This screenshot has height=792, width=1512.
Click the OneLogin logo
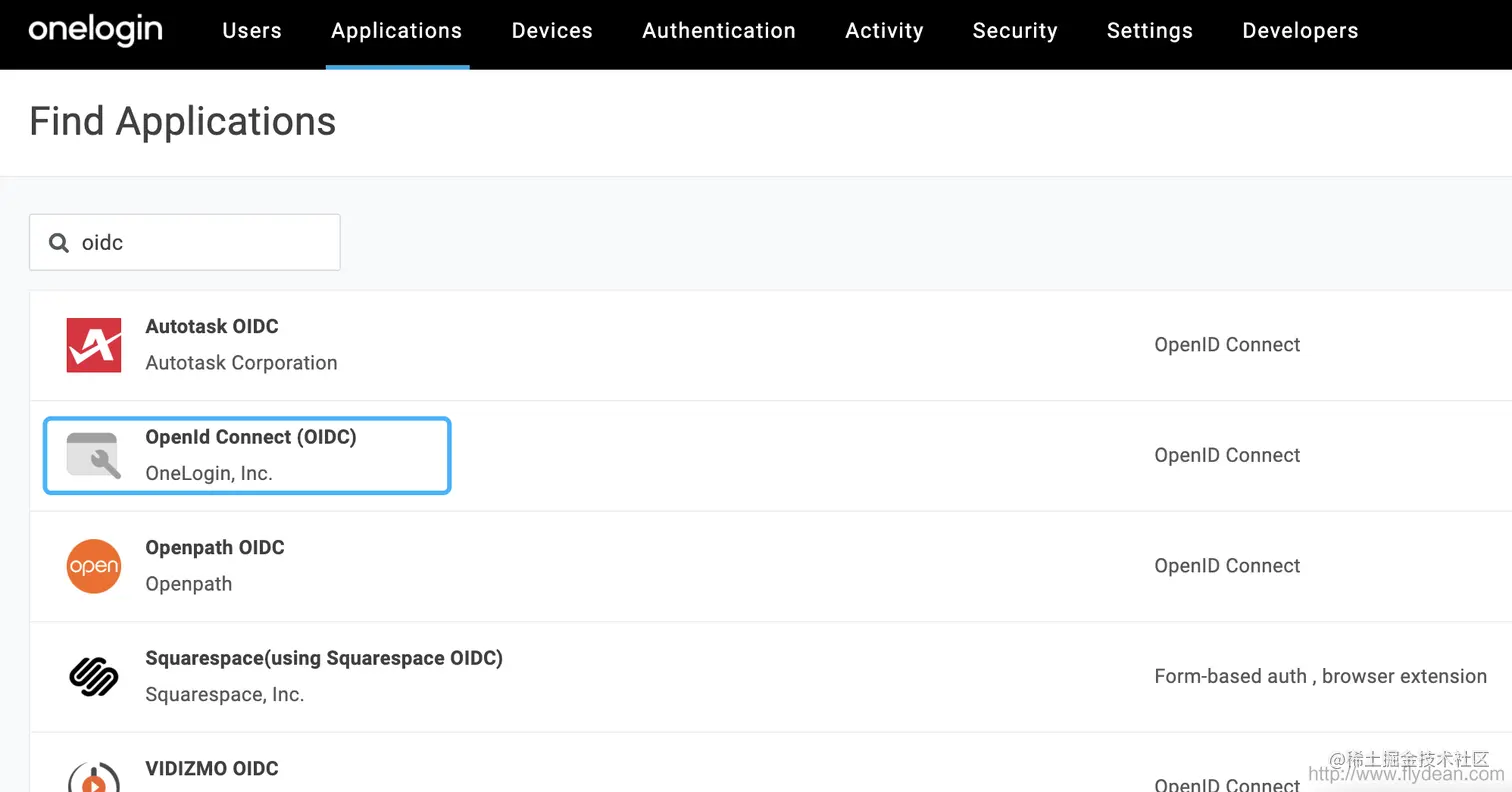pyautogui.click(x=95, y=30)
